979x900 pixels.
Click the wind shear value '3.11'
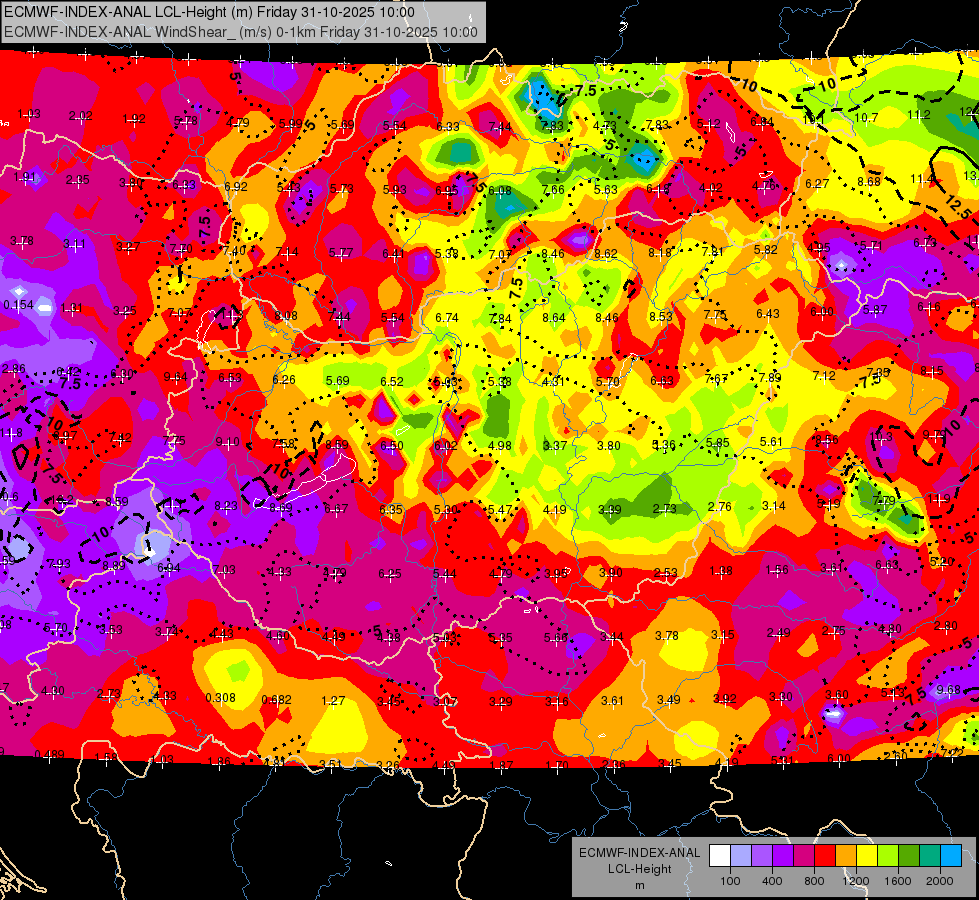coord(74,244)
